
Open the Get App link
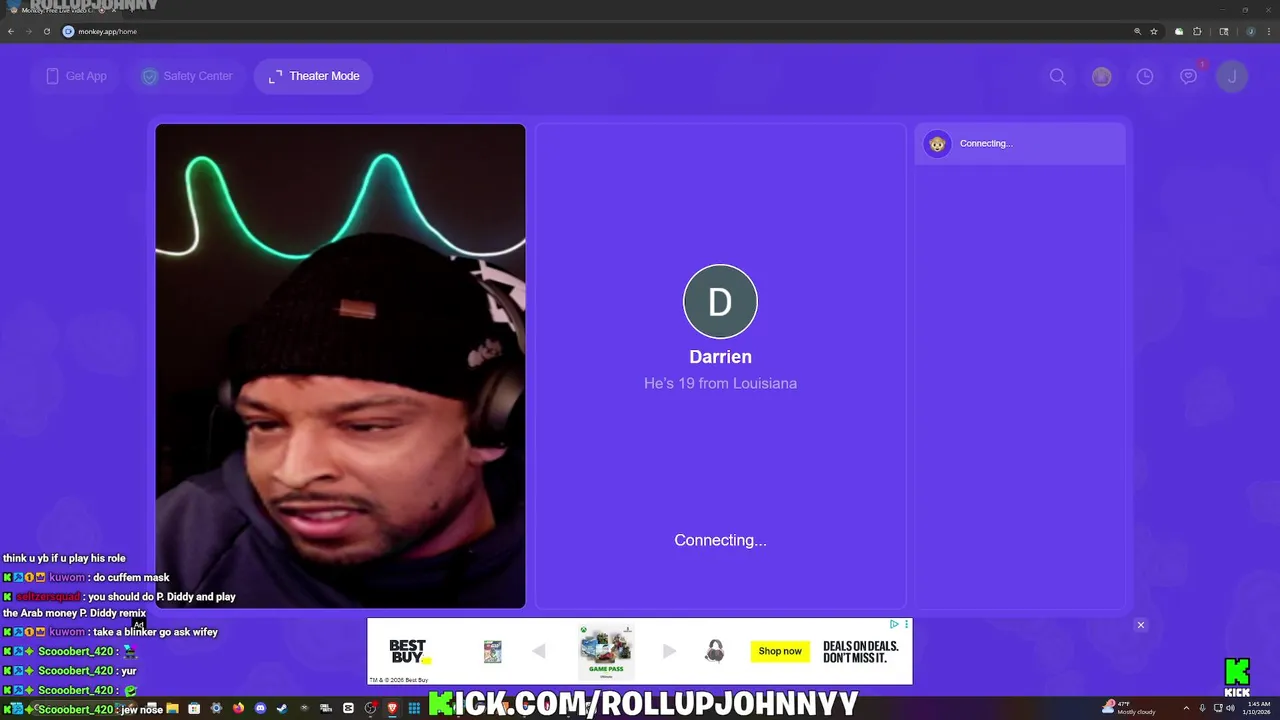coord(76,76)
